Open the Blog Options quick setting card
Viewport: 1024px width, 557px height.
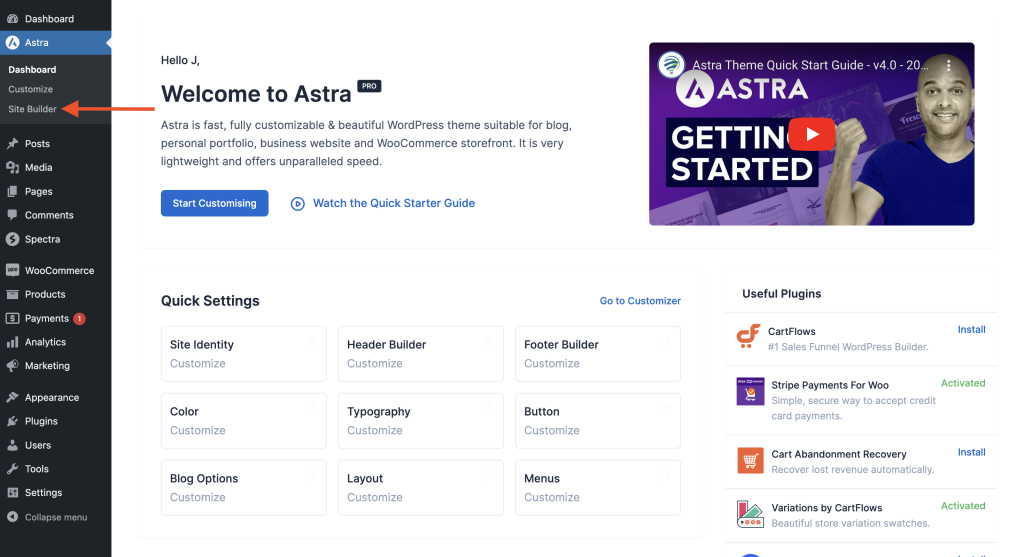click(x=244, y=488)
